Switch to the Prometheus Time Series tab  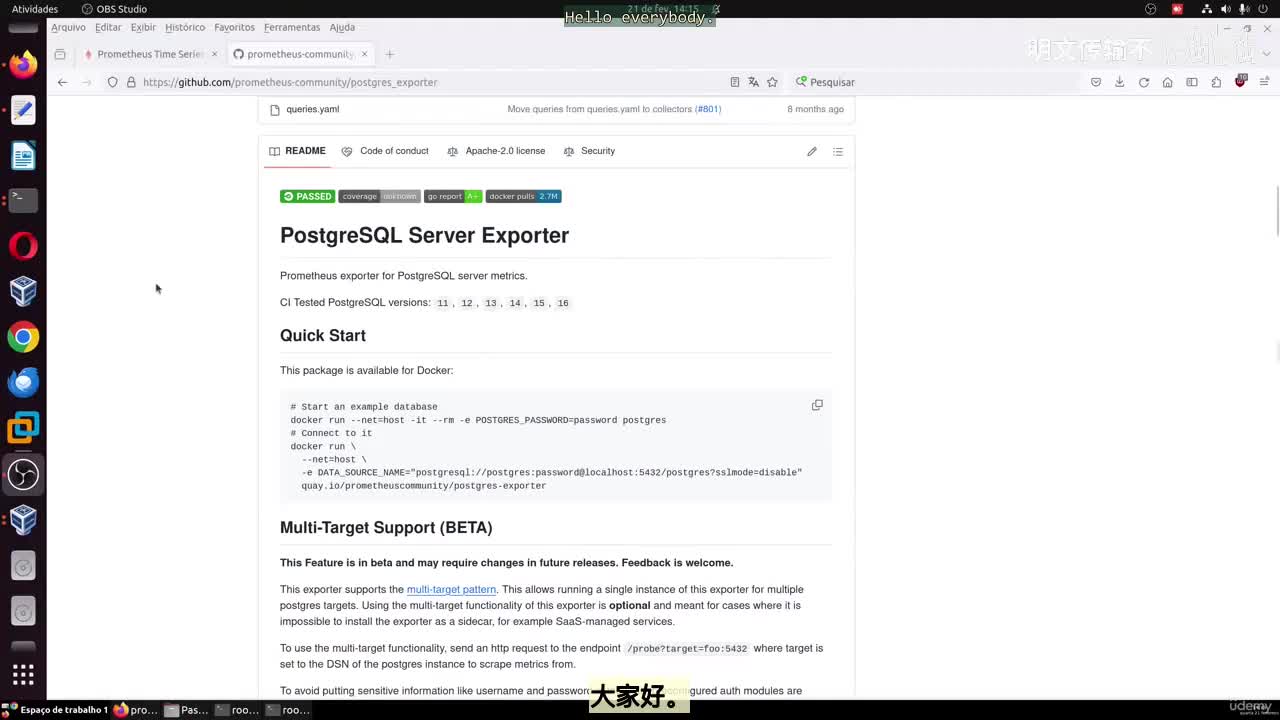tap(150, 54)
